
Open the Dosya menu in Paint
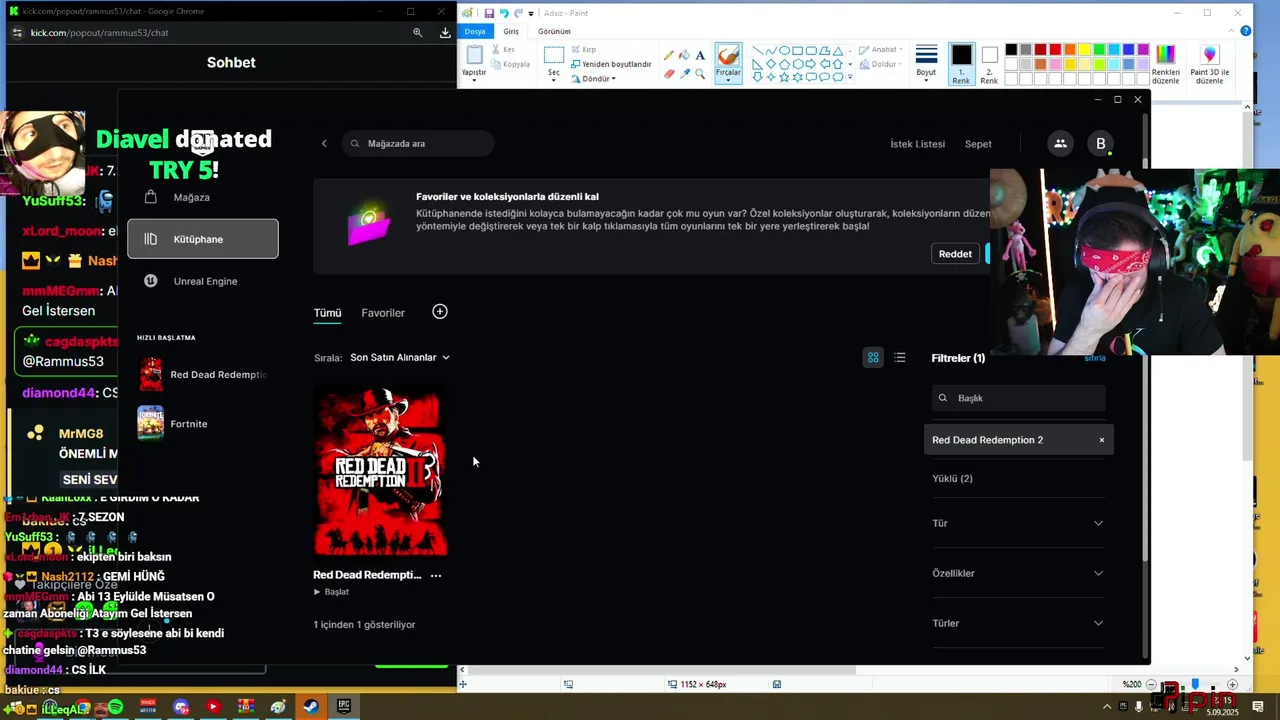click(475, 31)
